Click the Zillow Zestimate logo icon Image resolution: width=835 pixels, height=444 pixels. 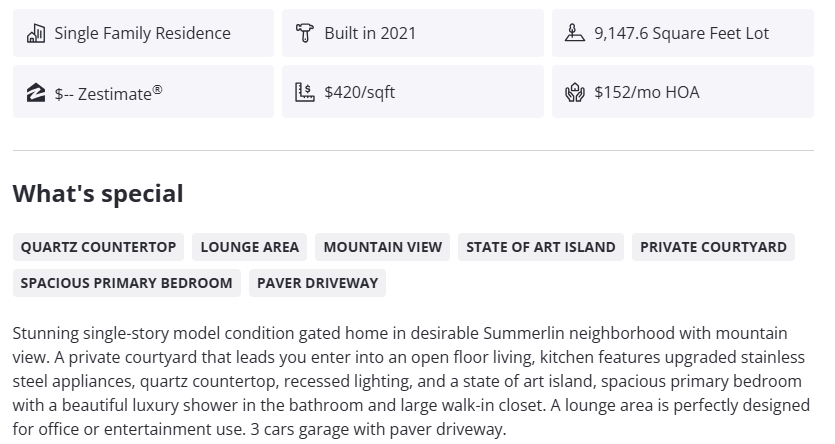pos(36,92)
